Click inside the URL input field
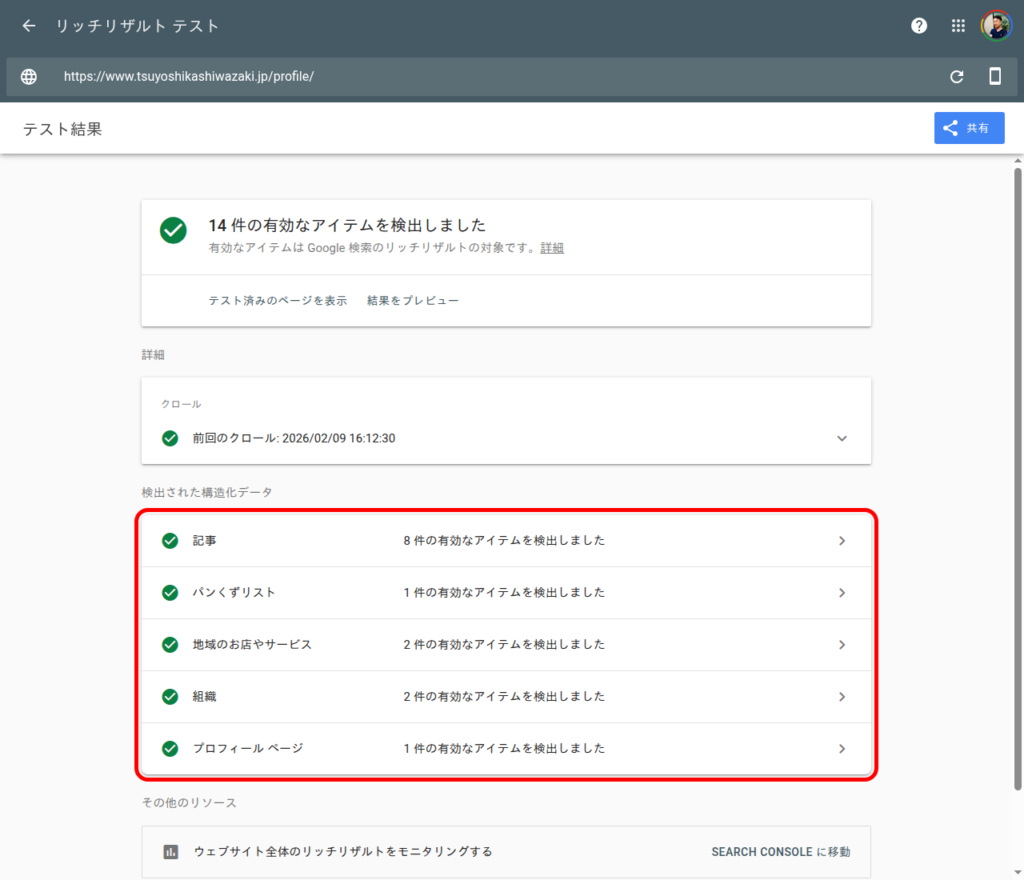 coord(400,76)
